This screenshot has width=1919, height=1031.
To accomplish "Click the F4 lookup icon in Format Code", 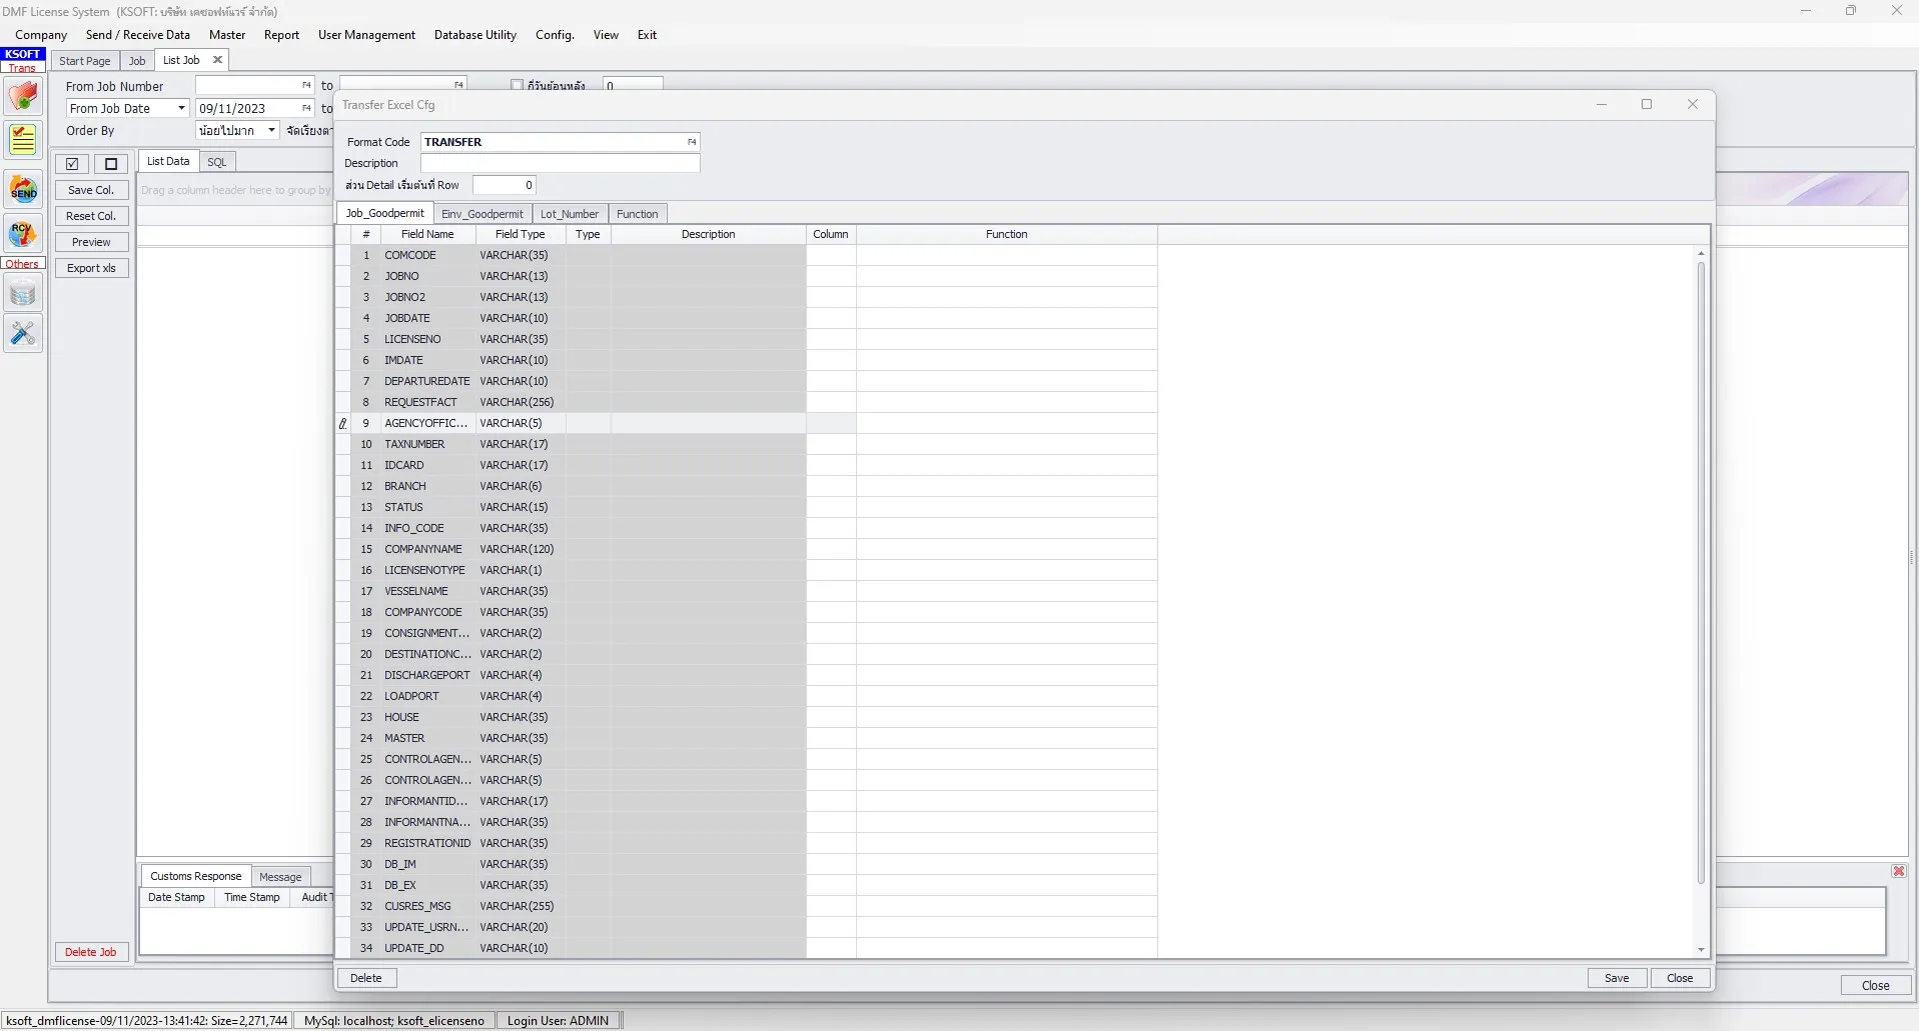I will click(x=691, y=142).
